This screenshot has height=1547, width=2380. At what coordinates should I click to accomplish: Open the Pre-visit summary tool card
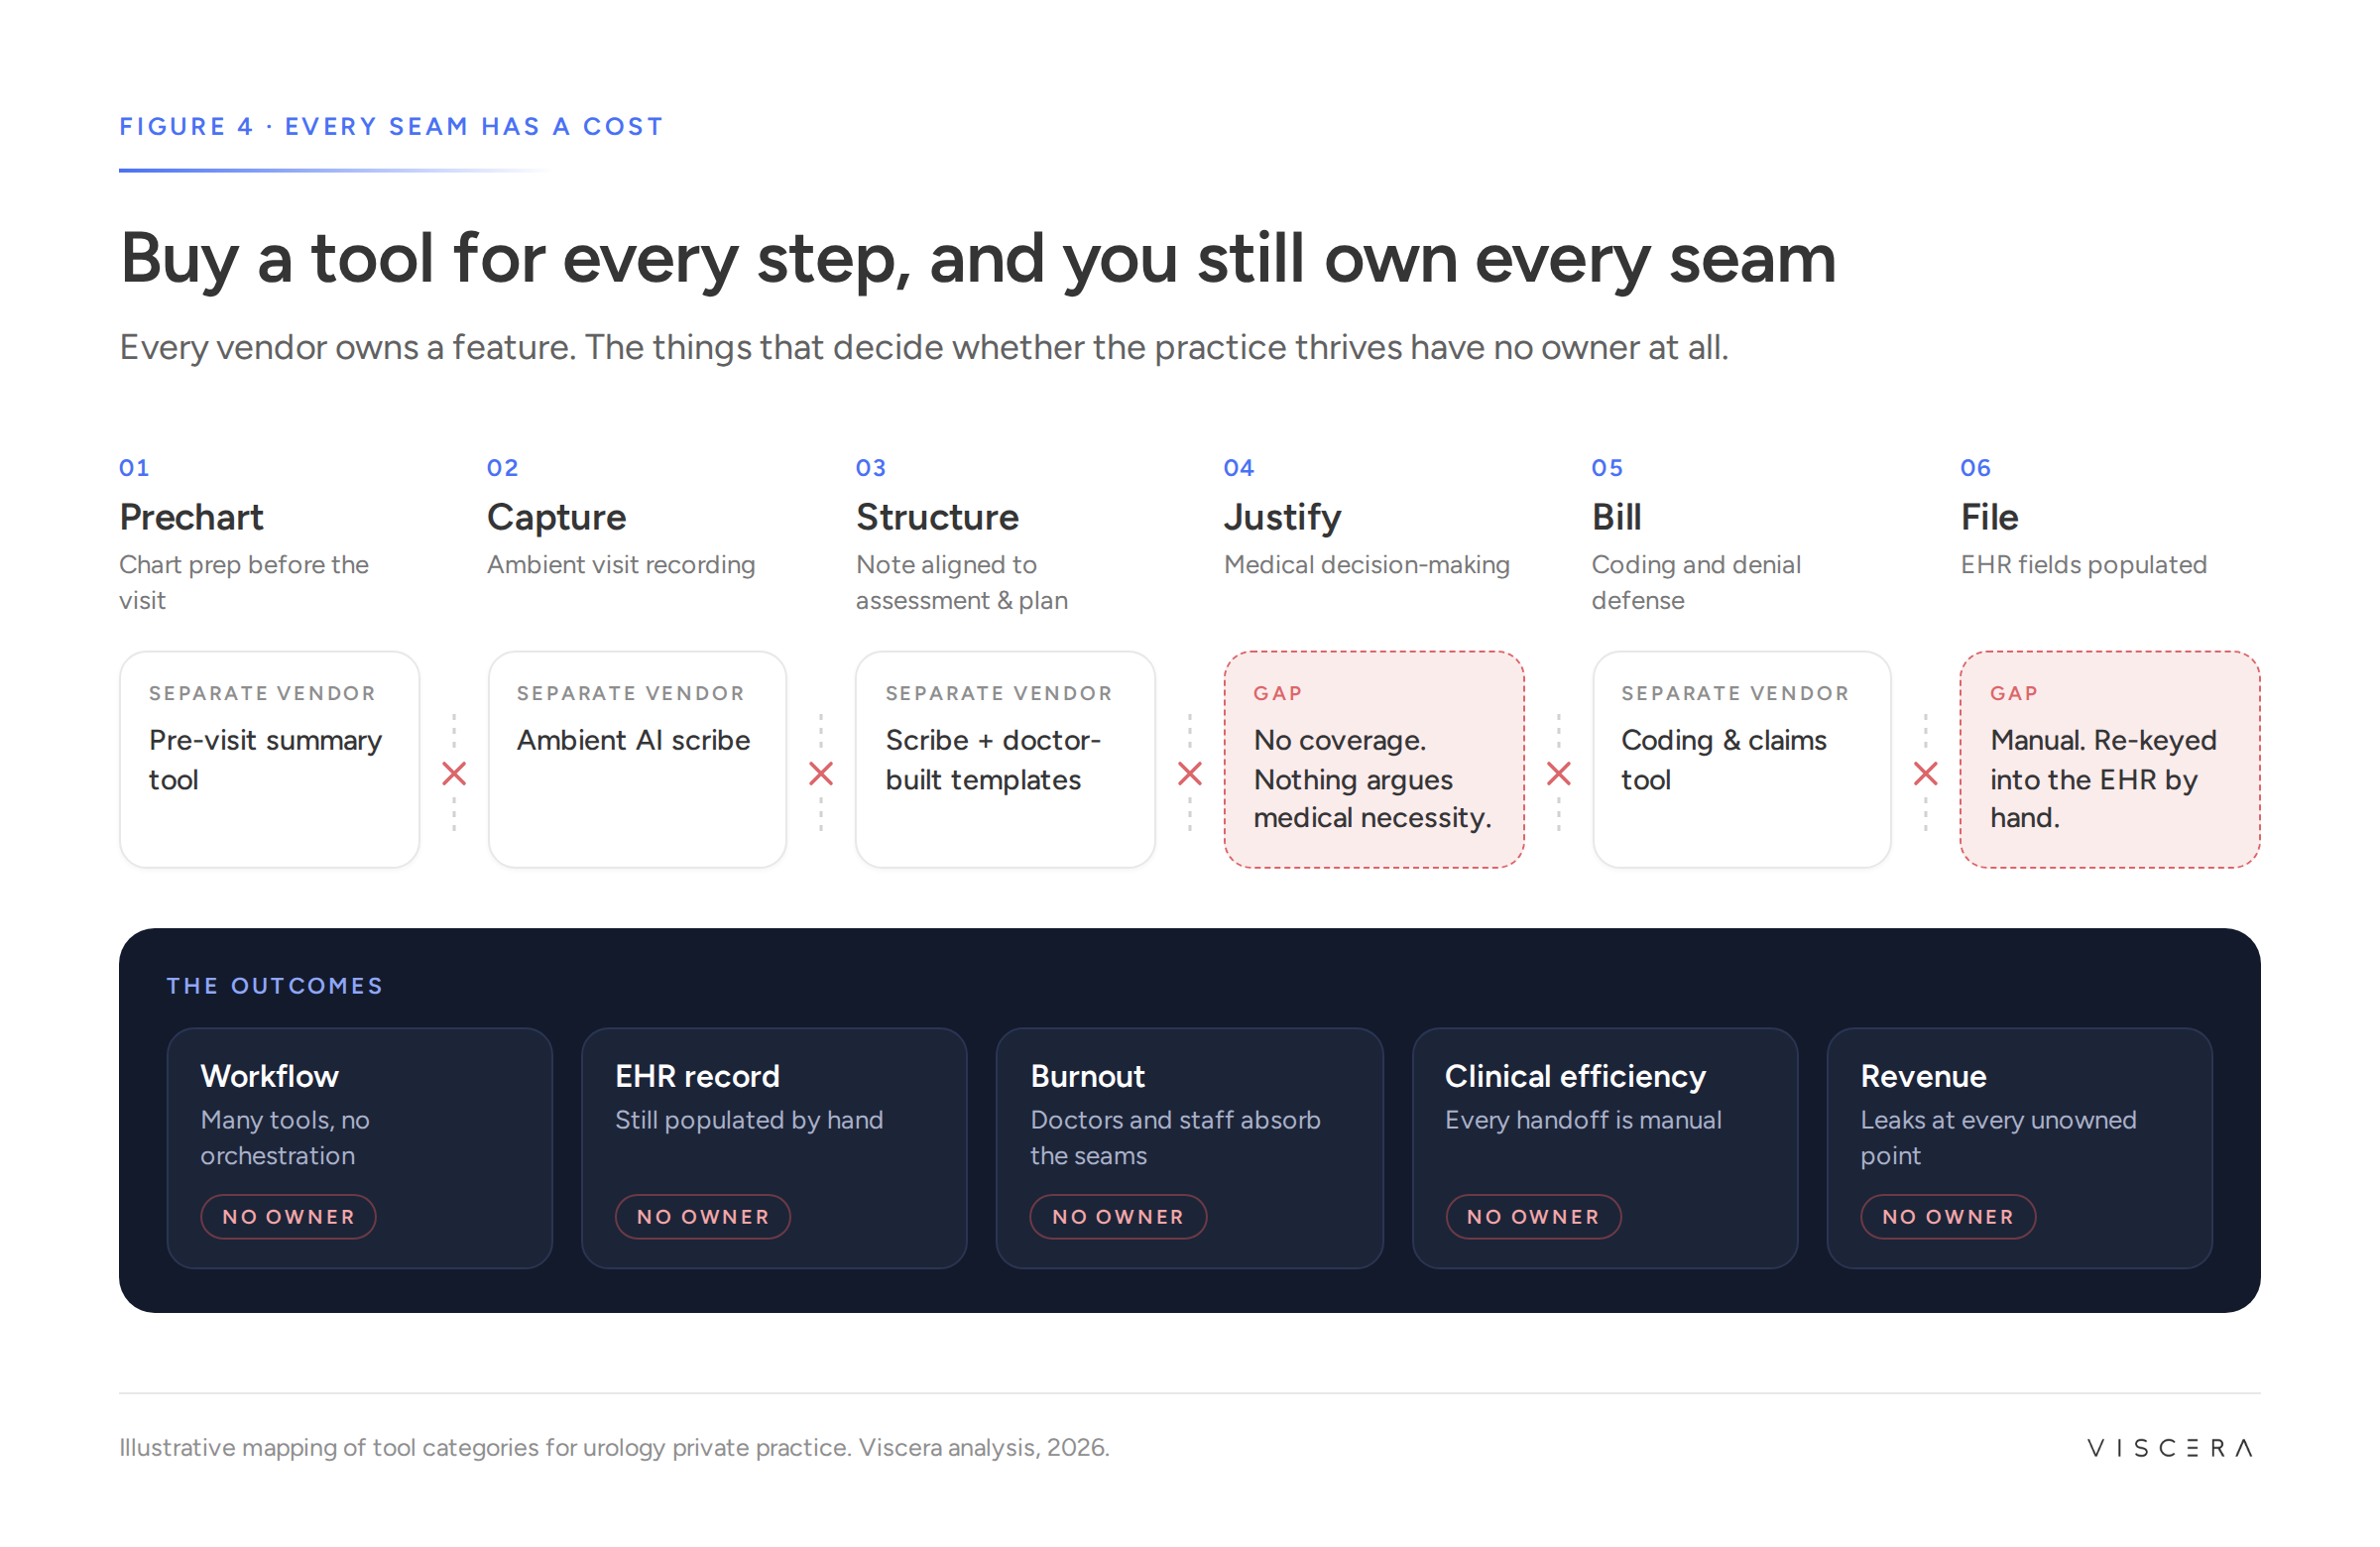(x=269, y=759)
